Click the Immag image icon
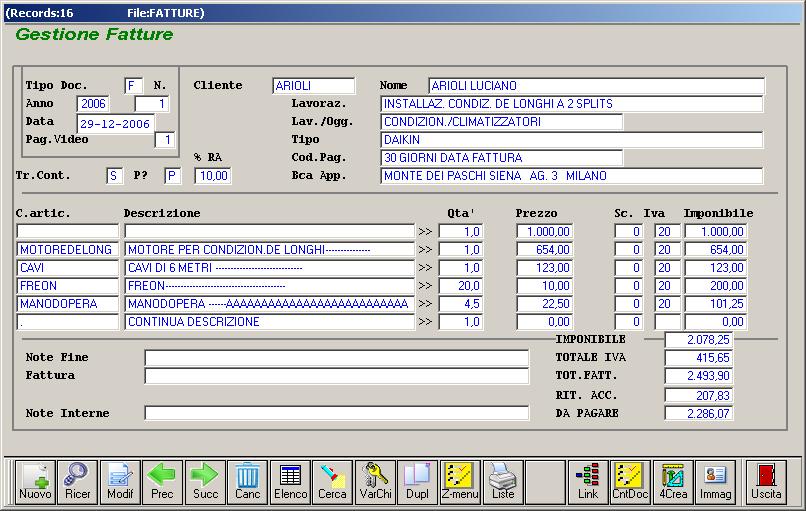This screenshot has width=806, height=511. tap(715, 481)
